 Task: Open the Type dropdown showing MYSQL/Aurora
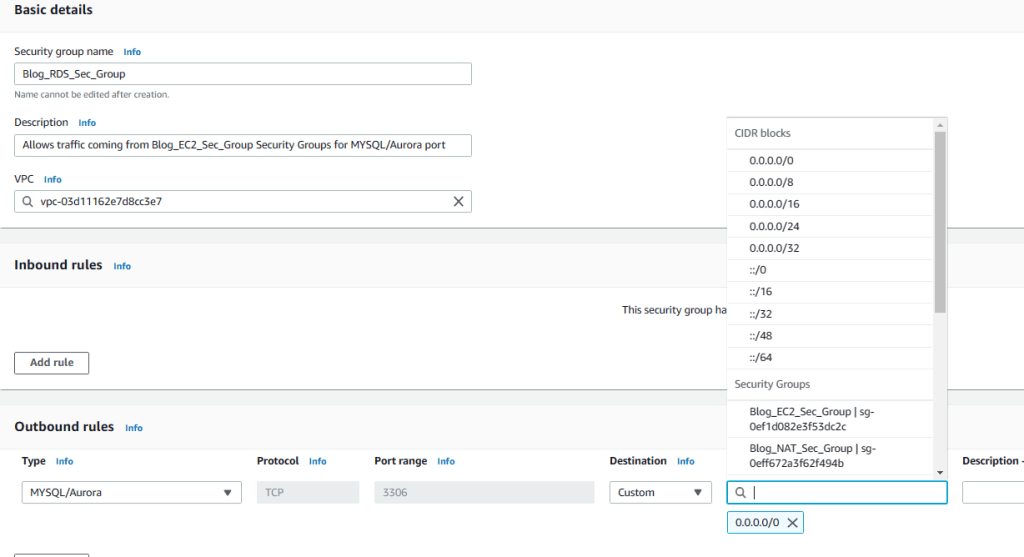coord(131,493)
